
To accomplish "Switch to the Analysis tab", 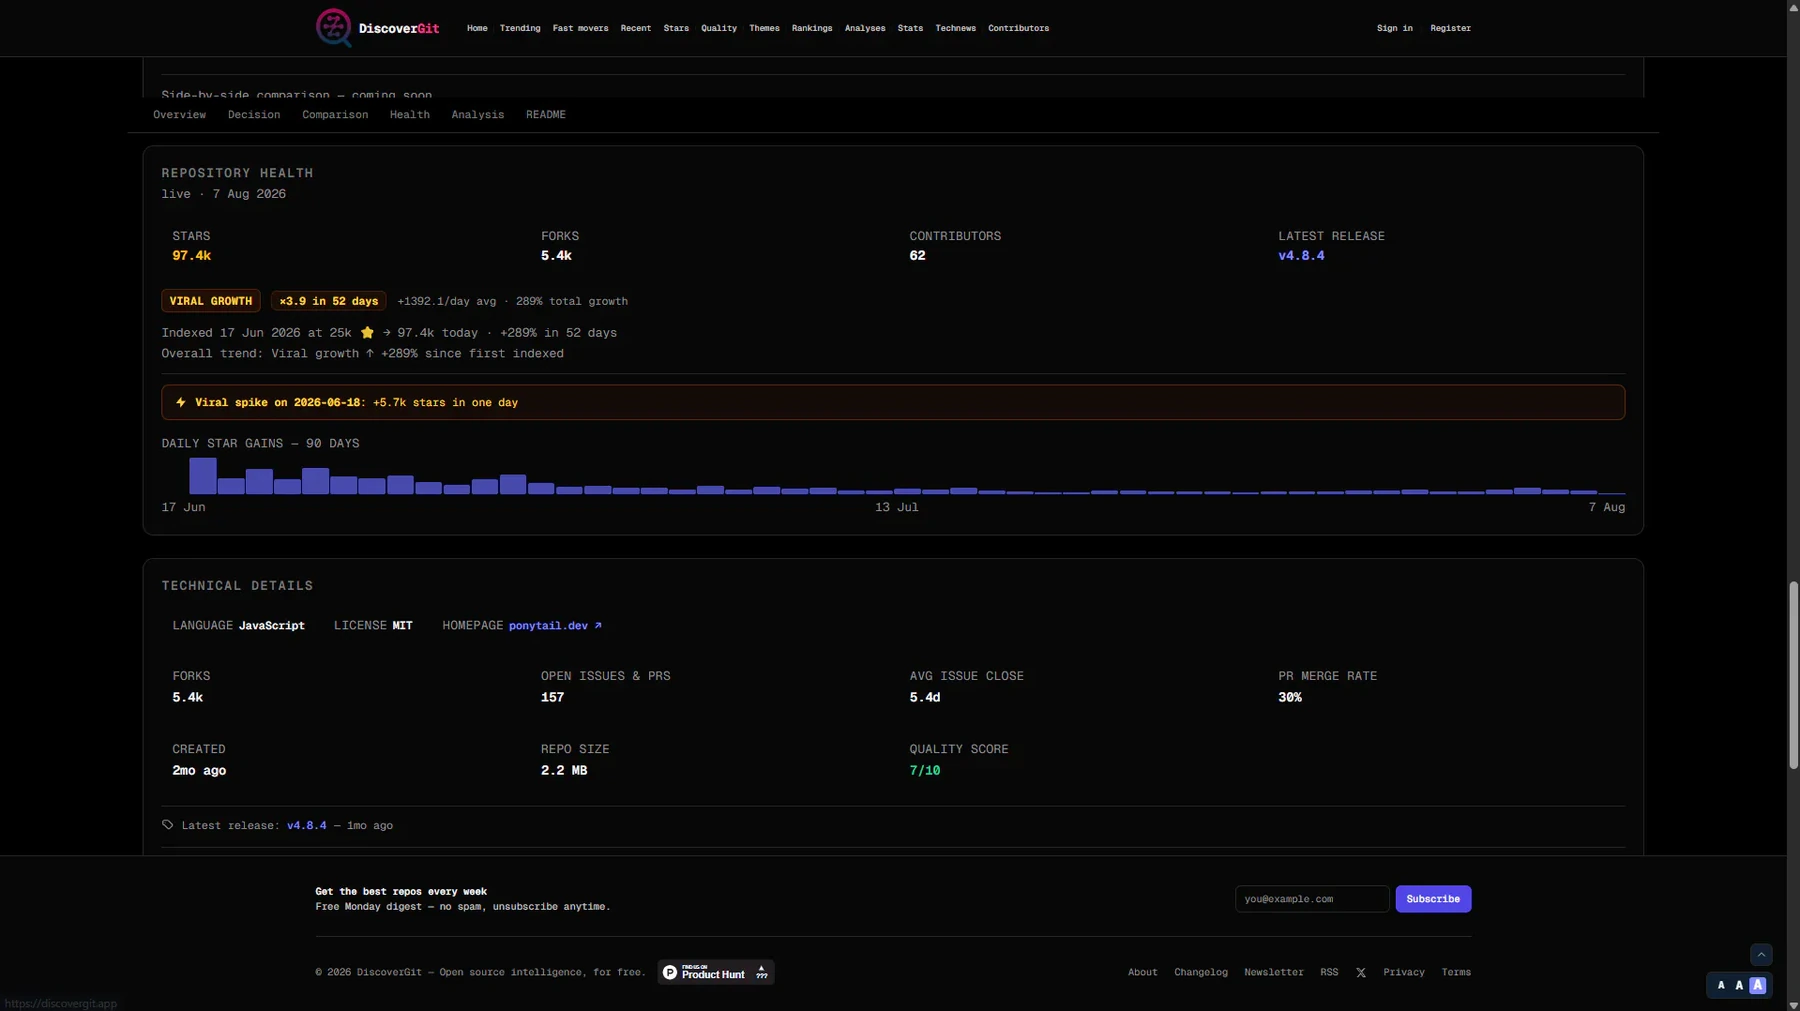I will pos(478,115).
